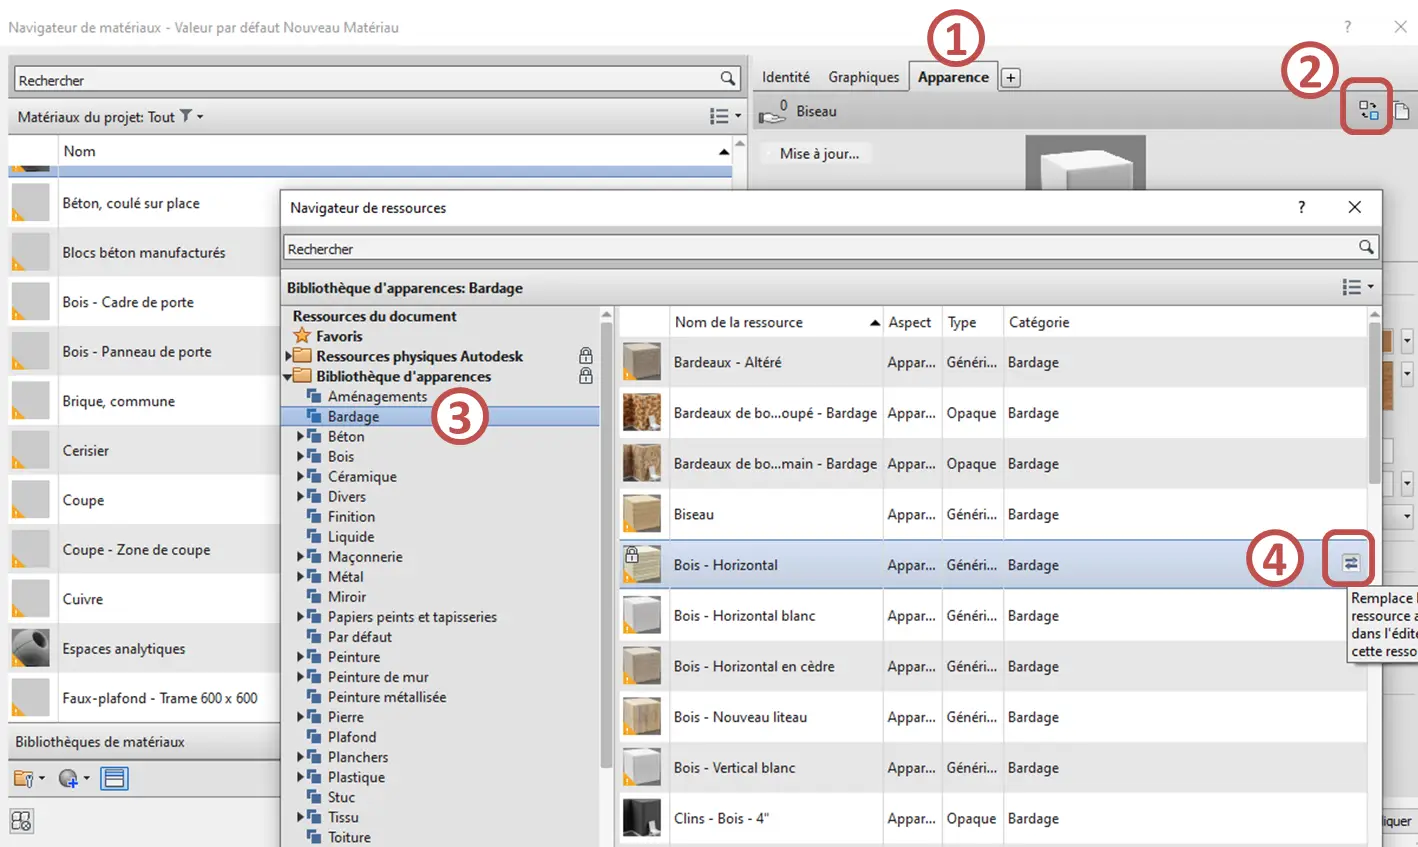
Task: Select the Apparence tab
Action: (953, 77)
